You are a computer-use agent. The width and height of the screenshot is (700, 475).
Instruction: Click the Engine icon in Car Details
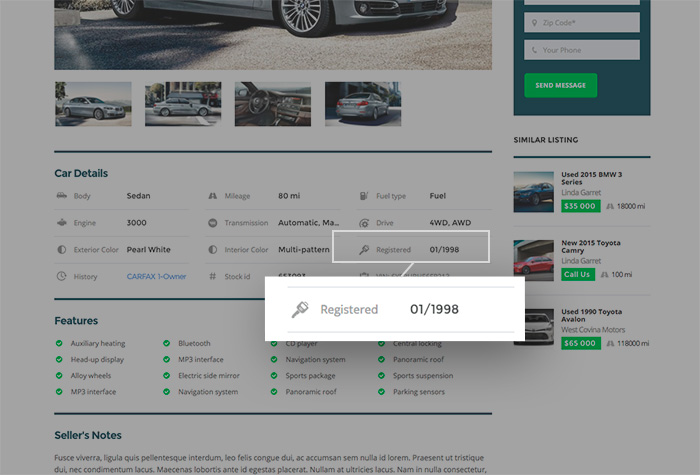[61, 223]
